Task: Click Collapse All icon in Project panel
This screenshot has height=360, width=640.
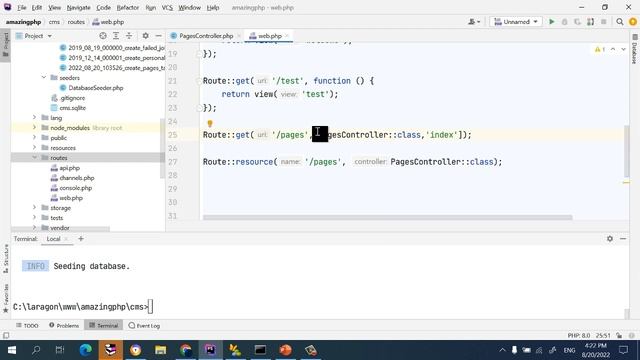Action: [x=129, y=36]
